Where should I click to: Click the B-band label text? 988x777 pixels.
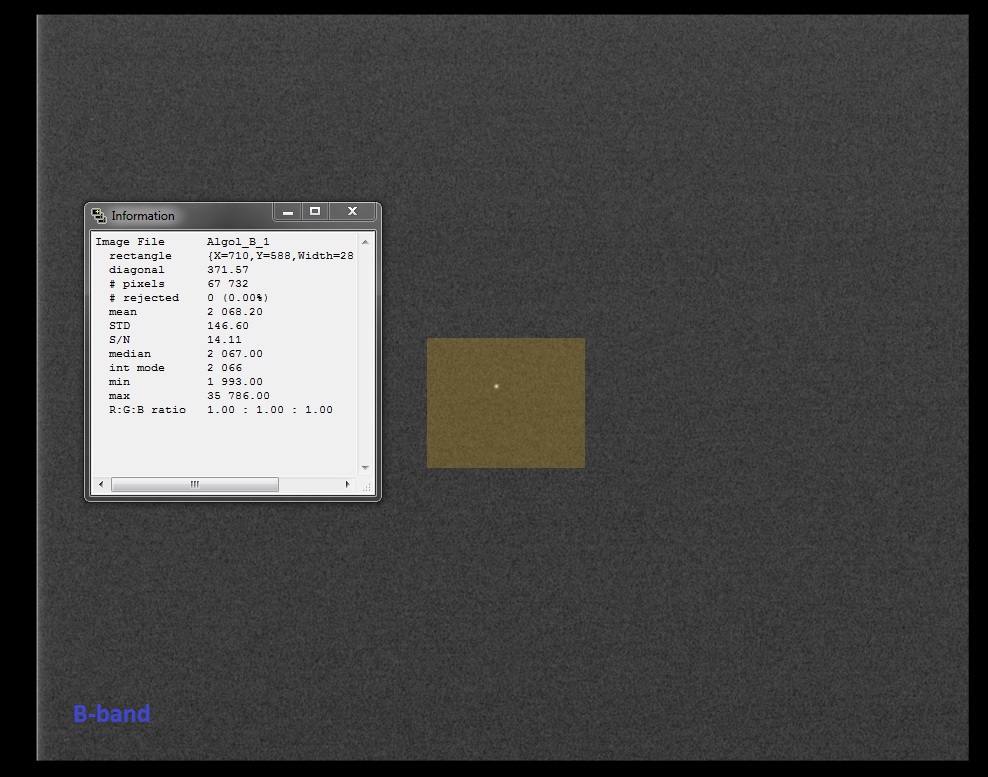click(x=111, y=714)
